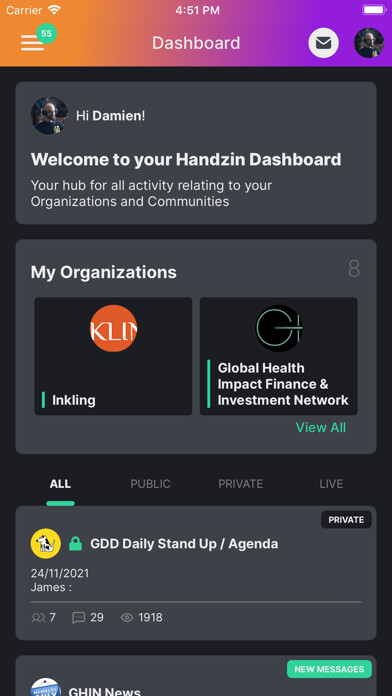The width and height of the screenshot is (392, 696).
Task: Tap the green lock icon
Action: pos(75,543)
